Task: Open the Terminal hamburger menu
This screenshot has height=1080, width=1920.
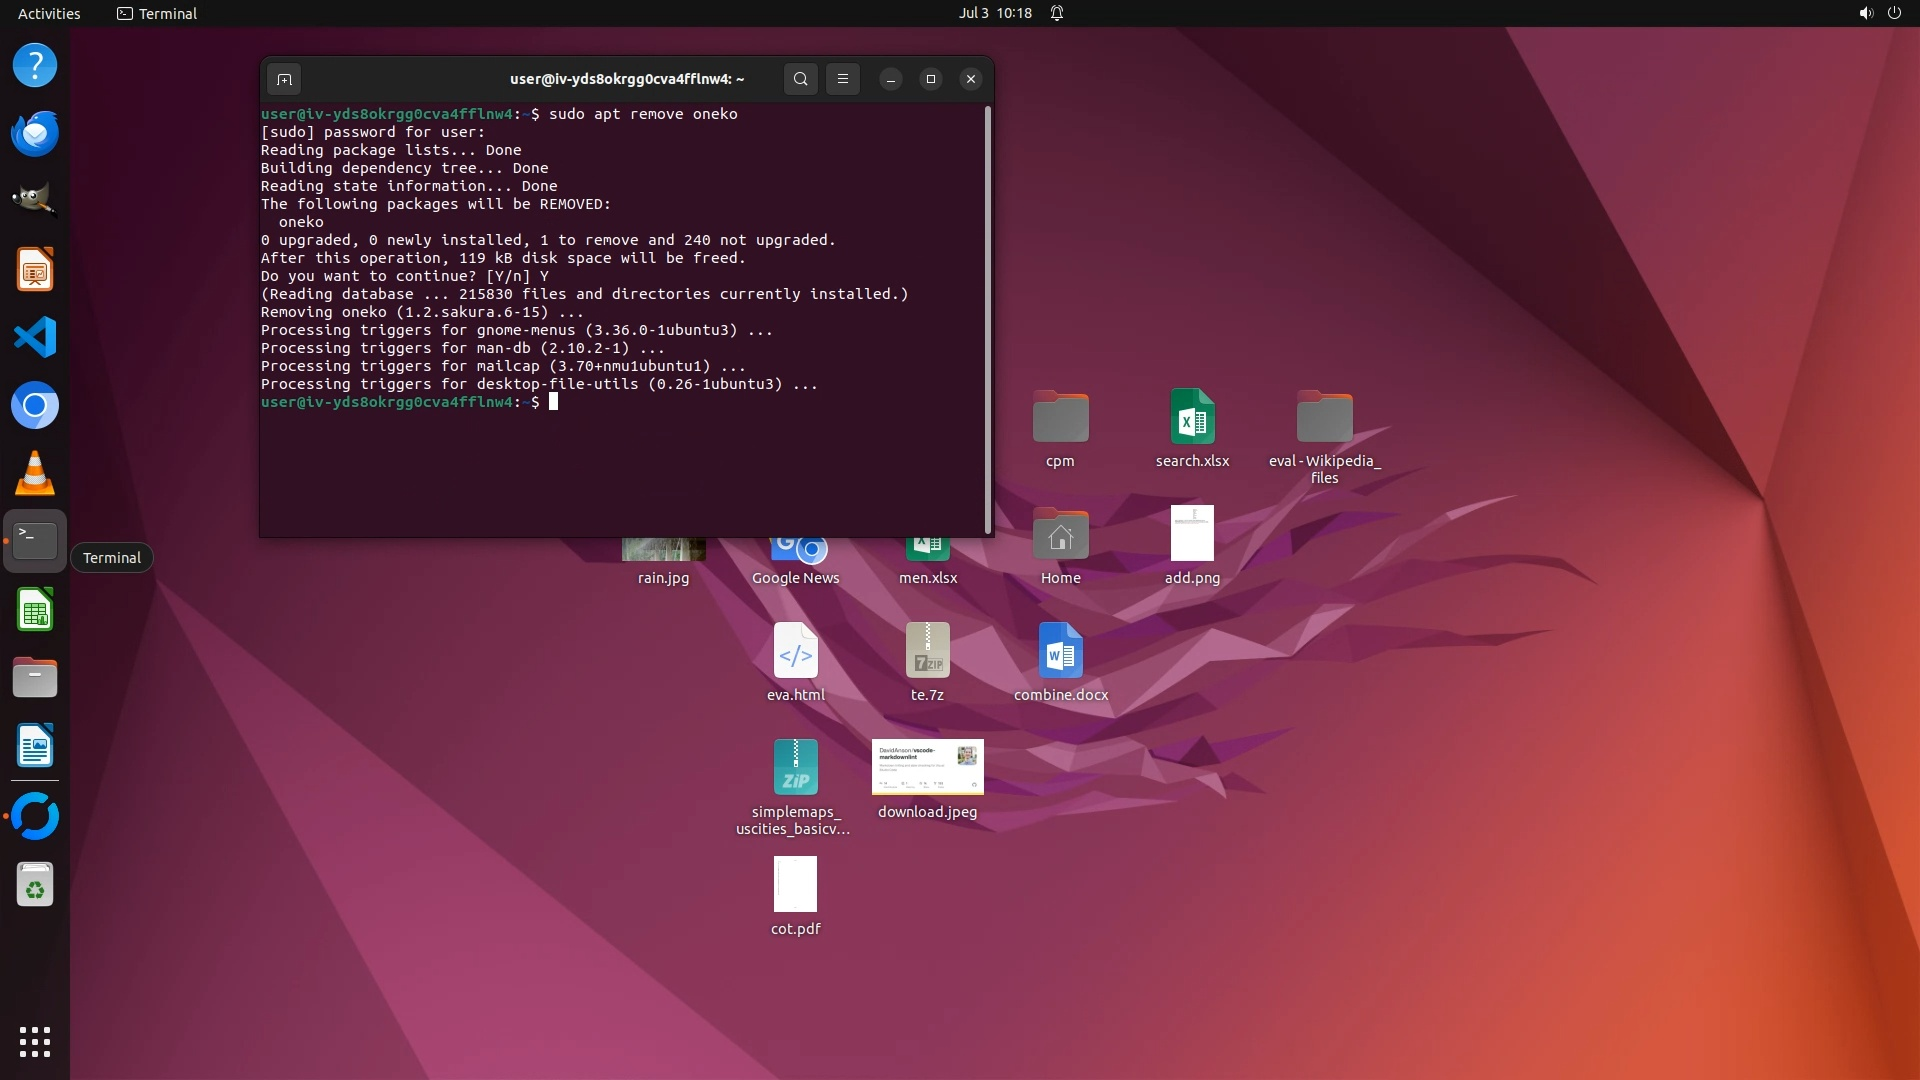Action: (843, 79)
